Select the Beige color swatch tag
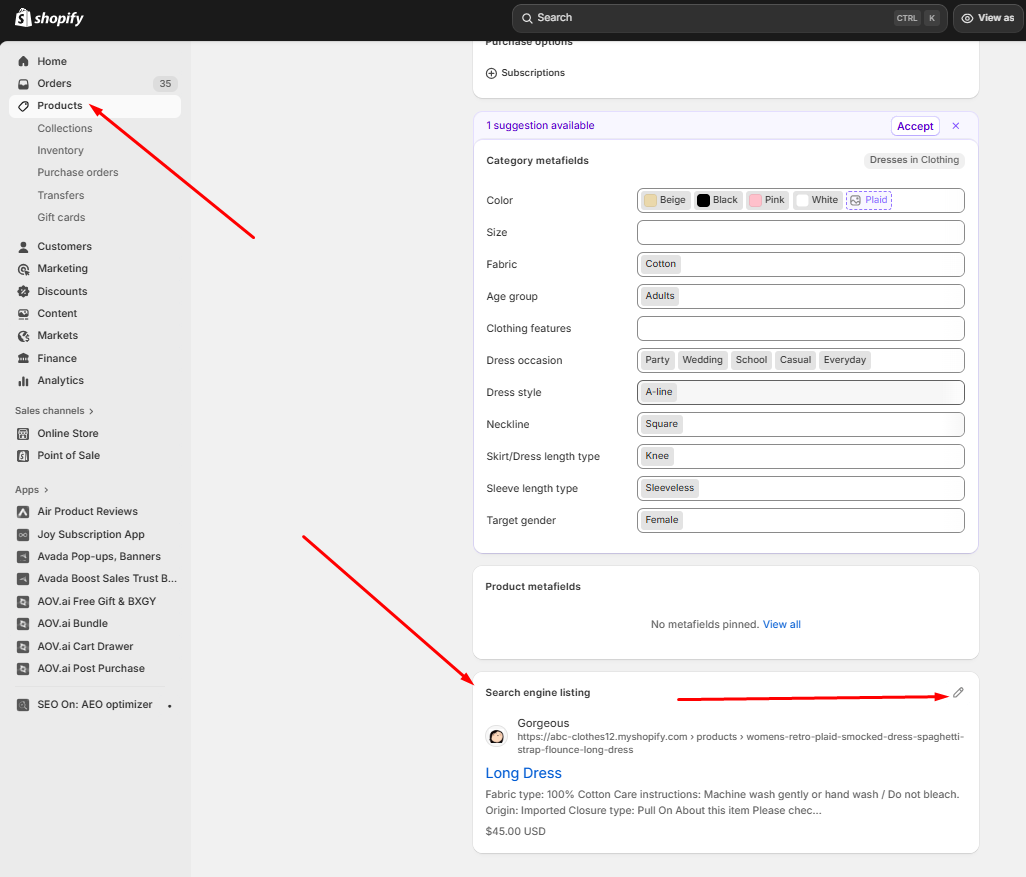This screenshot has height=877, width=1026. 666,200
